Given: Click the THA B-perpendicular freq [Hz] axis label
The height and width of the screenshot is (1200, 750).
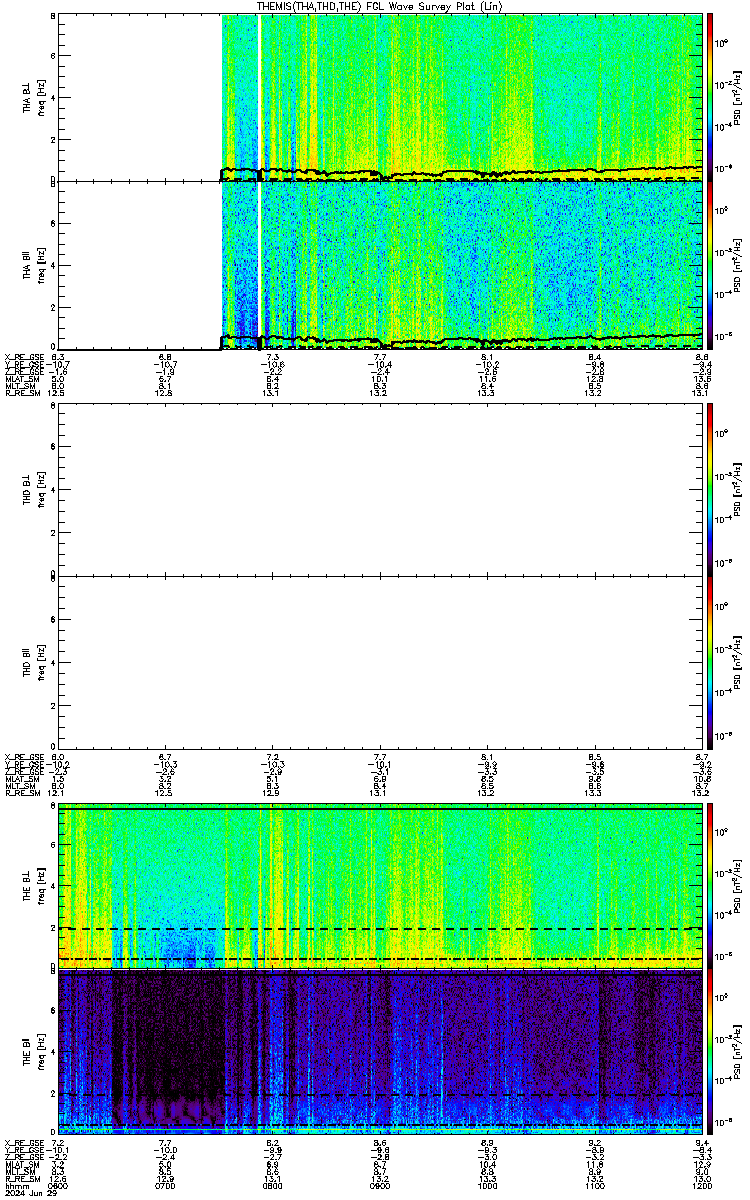Looking at the screenshot, I should 41,98.
